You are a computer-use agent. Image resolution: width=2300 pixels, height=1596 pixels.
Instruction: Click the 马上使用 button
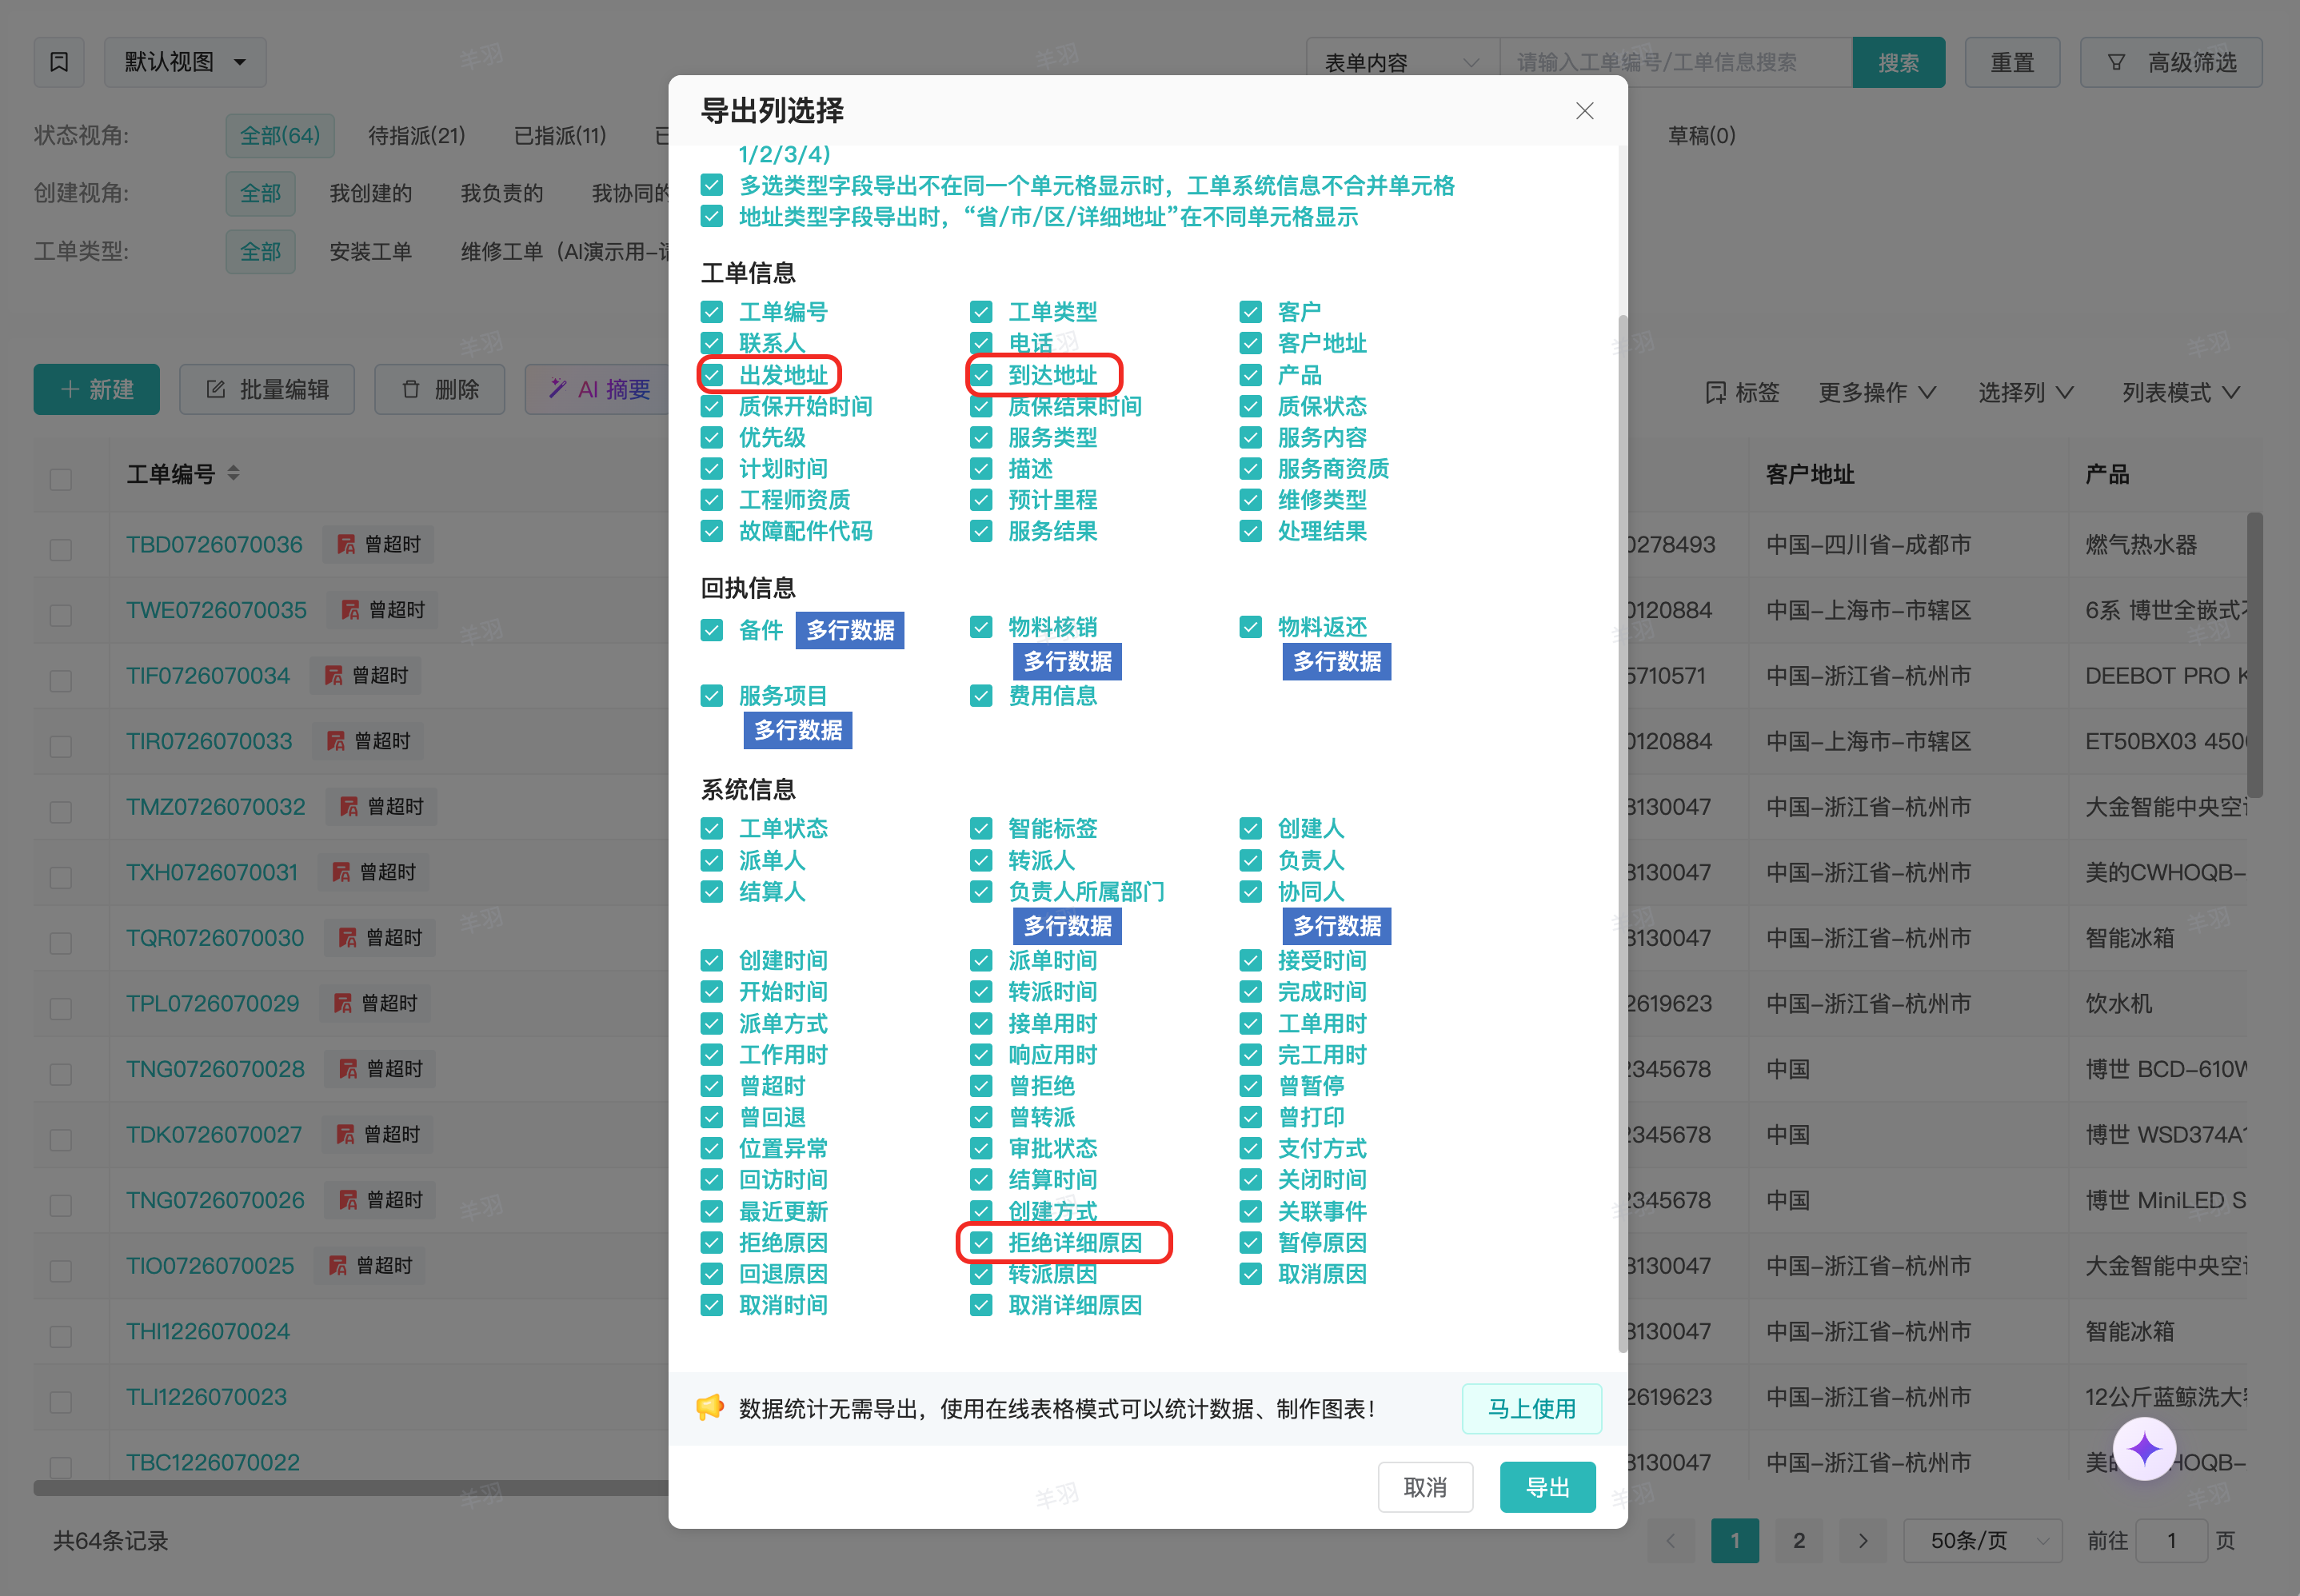click(x=1531, y=1408)
